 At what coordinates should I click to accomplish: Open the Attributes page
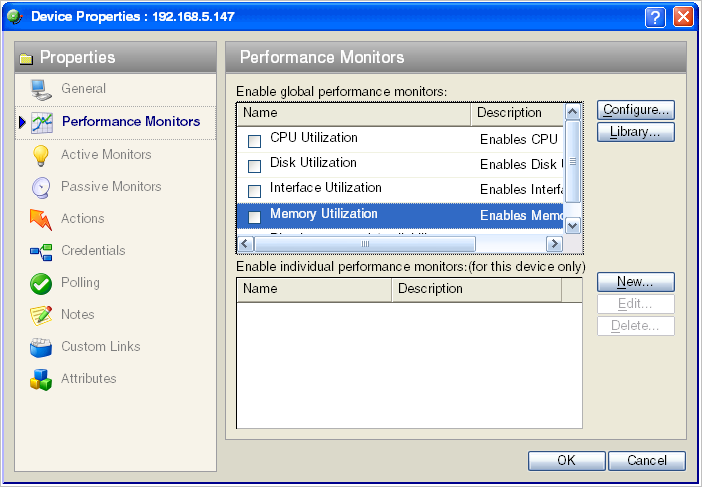89,378
